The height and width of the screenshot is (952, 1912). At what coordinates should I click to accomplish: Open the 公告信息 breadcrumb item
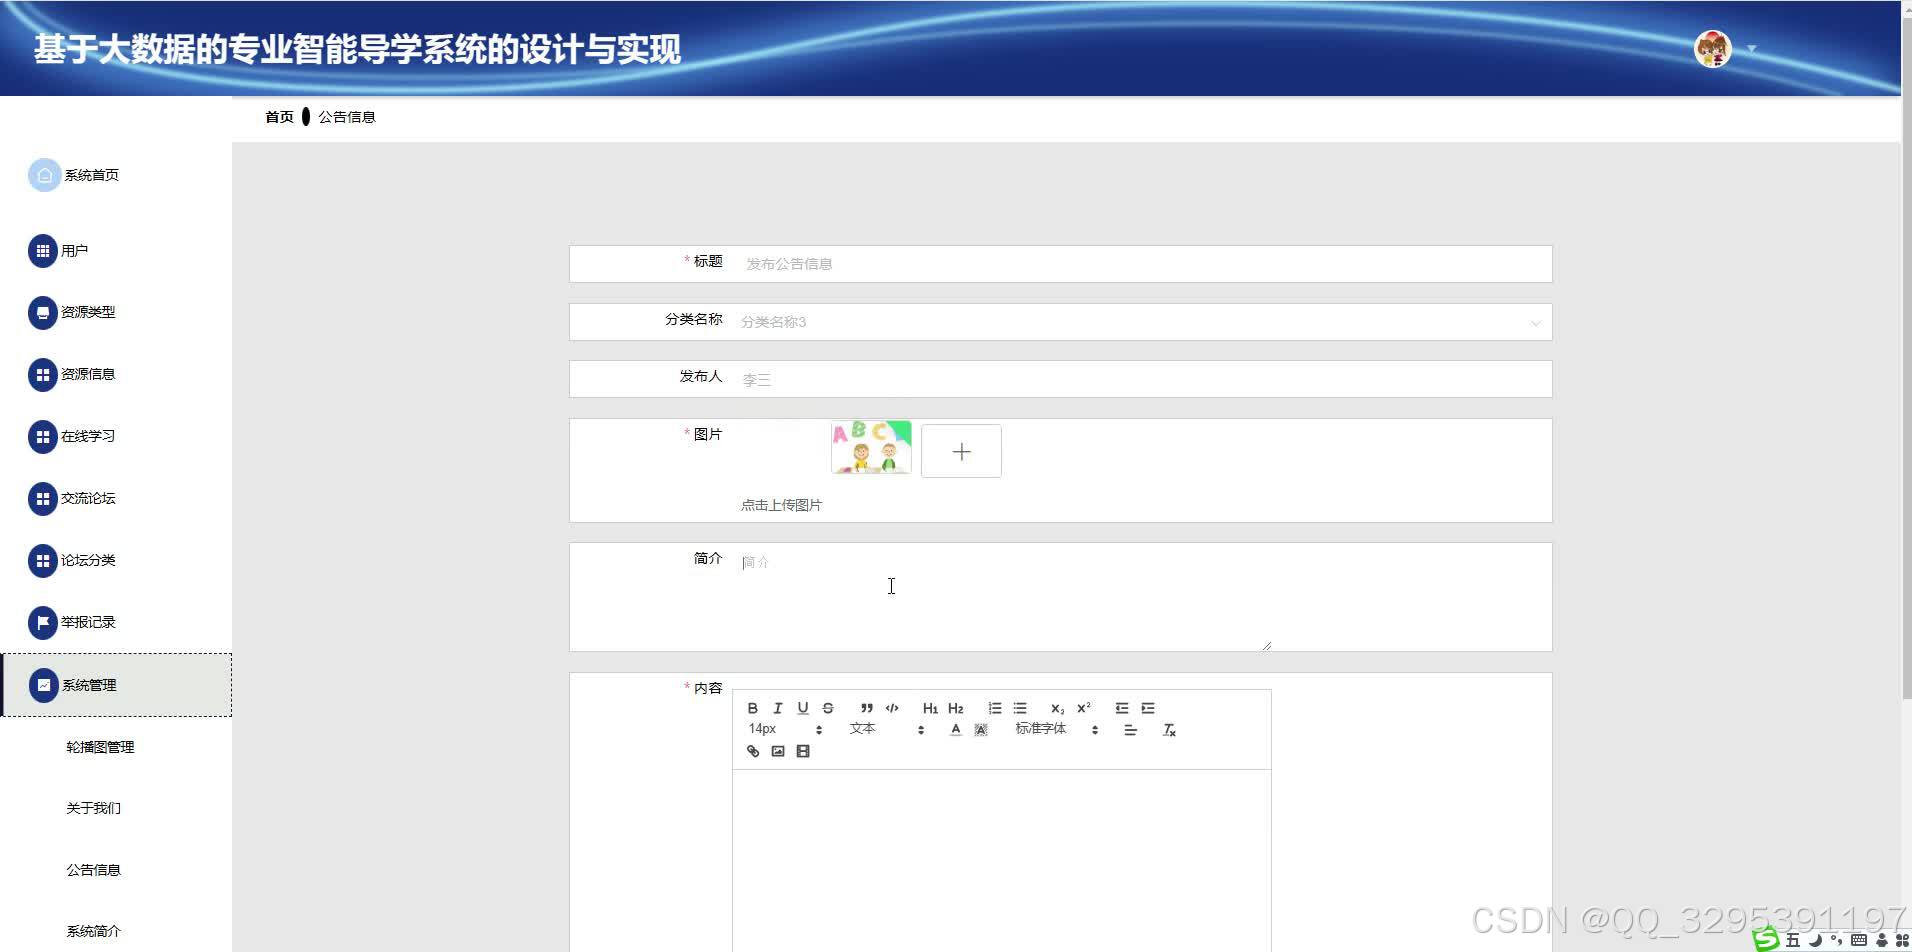coord(347,117)
